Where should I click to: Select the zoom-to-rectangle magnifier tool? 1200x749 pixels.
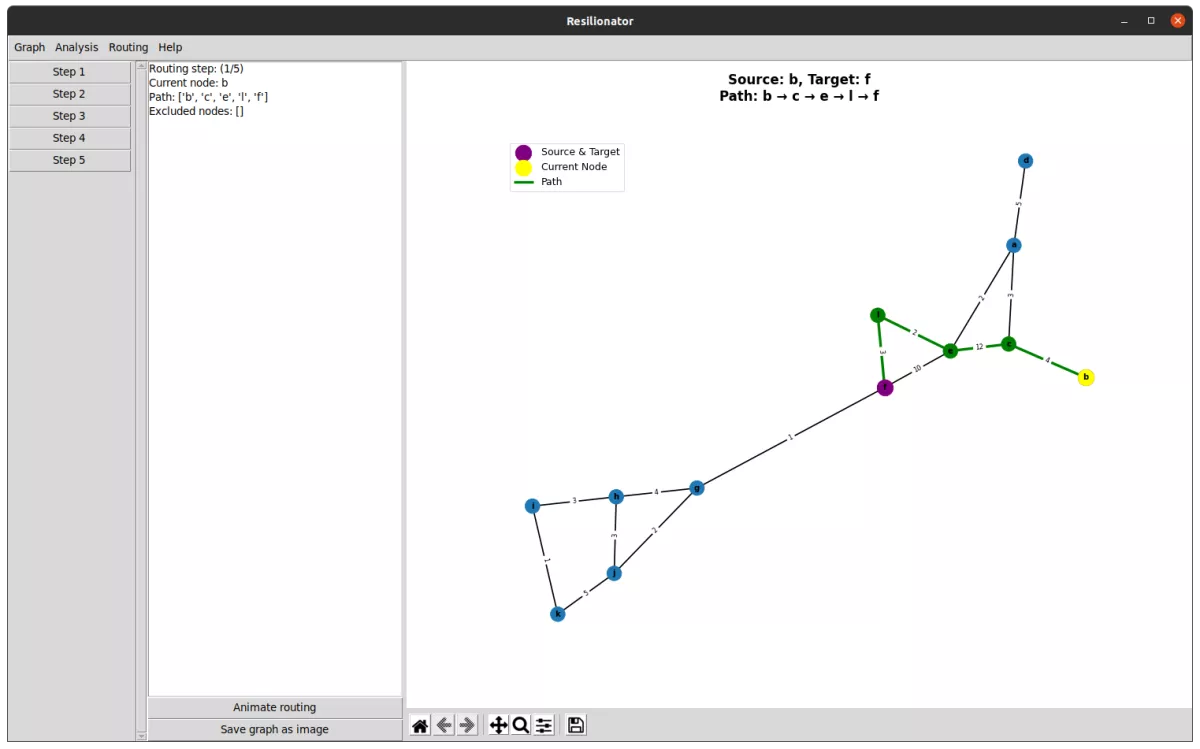[x=520, y=725]
